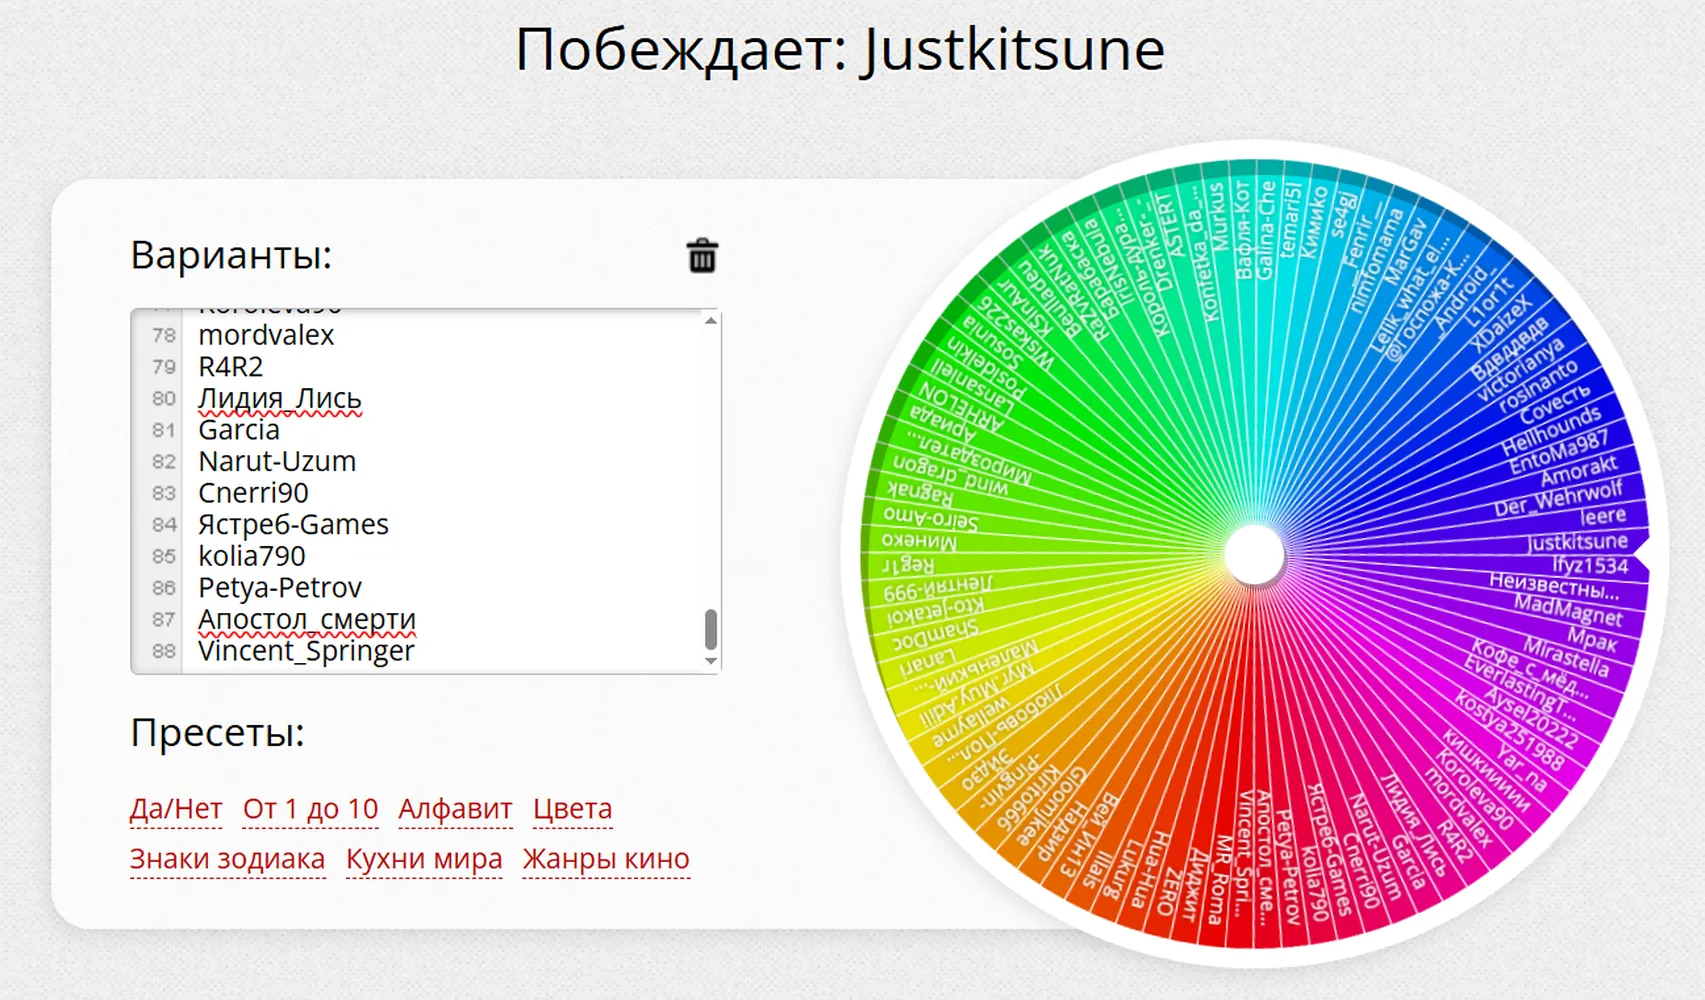Click line number 88 in the gutter
This screenshot has width=1705, height=1000.
(164, 651)
